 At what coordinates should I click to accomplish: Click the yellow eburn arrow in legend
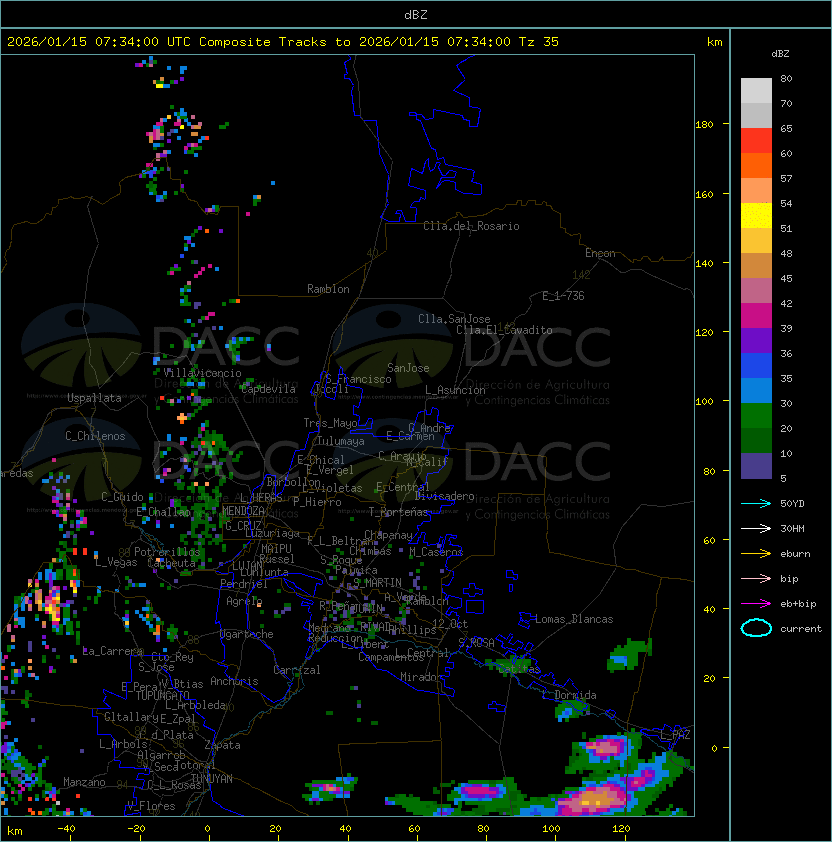(x=756, y=554)
